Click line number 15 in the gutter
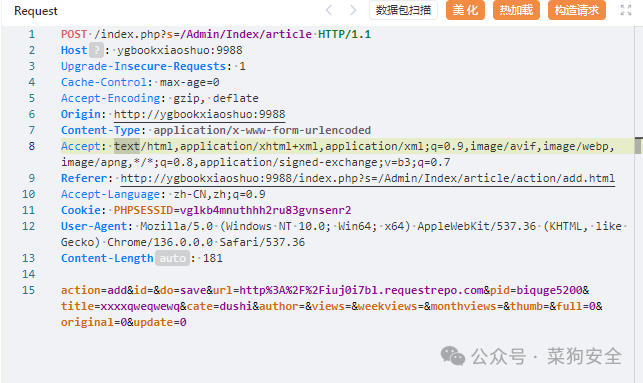This screenshot has width=643, height=383. pos(28,290)
